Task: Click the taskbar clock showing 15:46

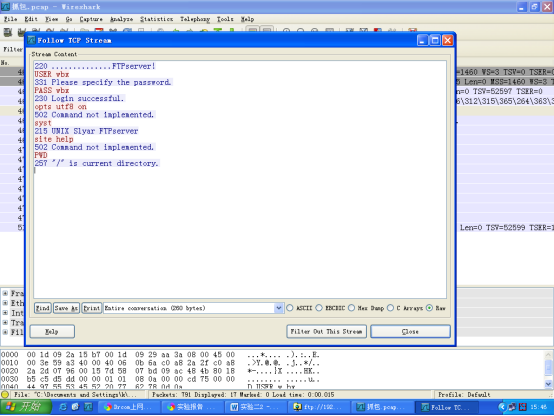Action: click(539, 407)
